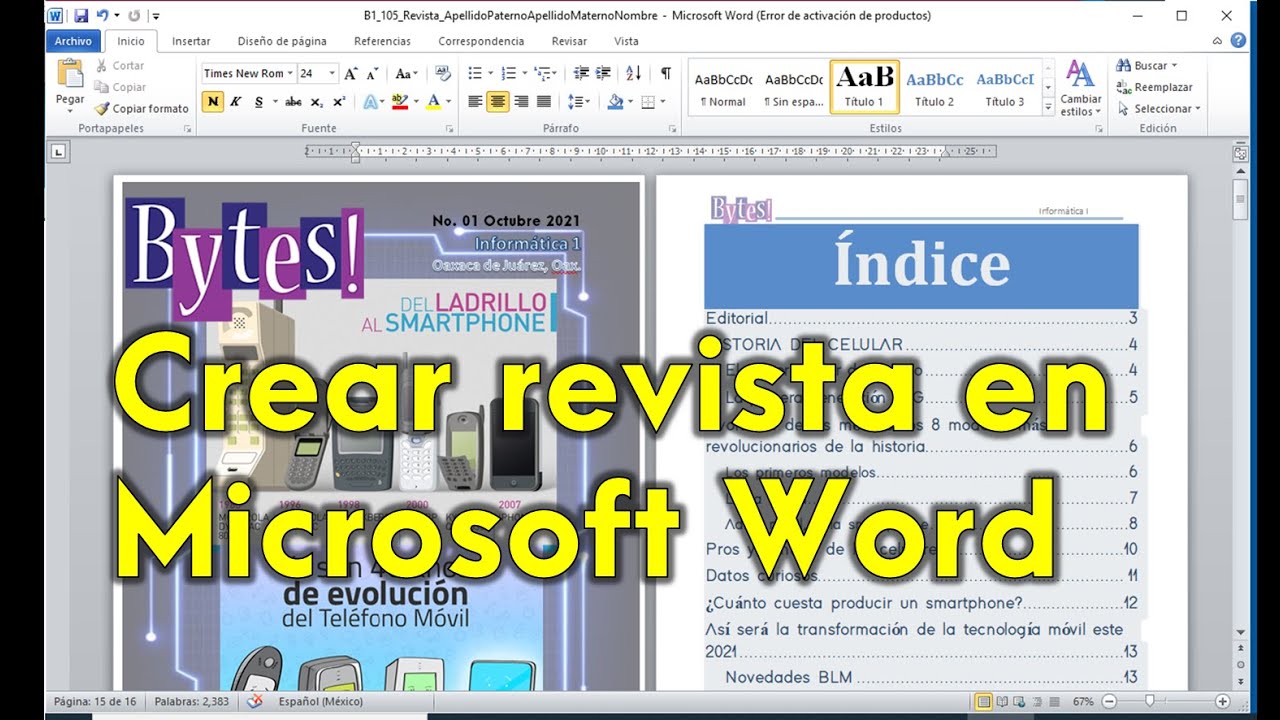The height and width of the screenshot is (720, 1280).
Task: Click the Undo arrow icon
Action: click(102, 15)
